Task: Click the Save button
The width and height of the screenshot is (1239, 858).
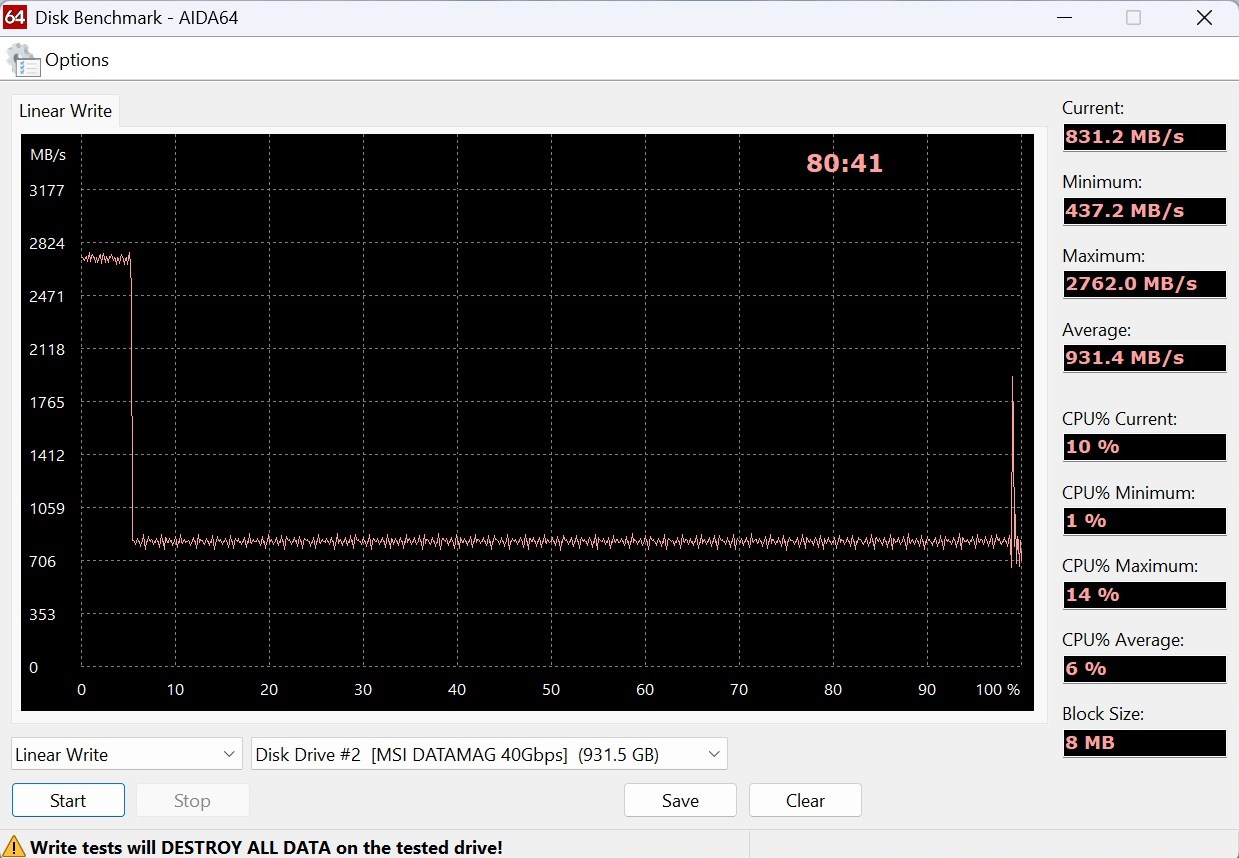Action: pos(680,800)
